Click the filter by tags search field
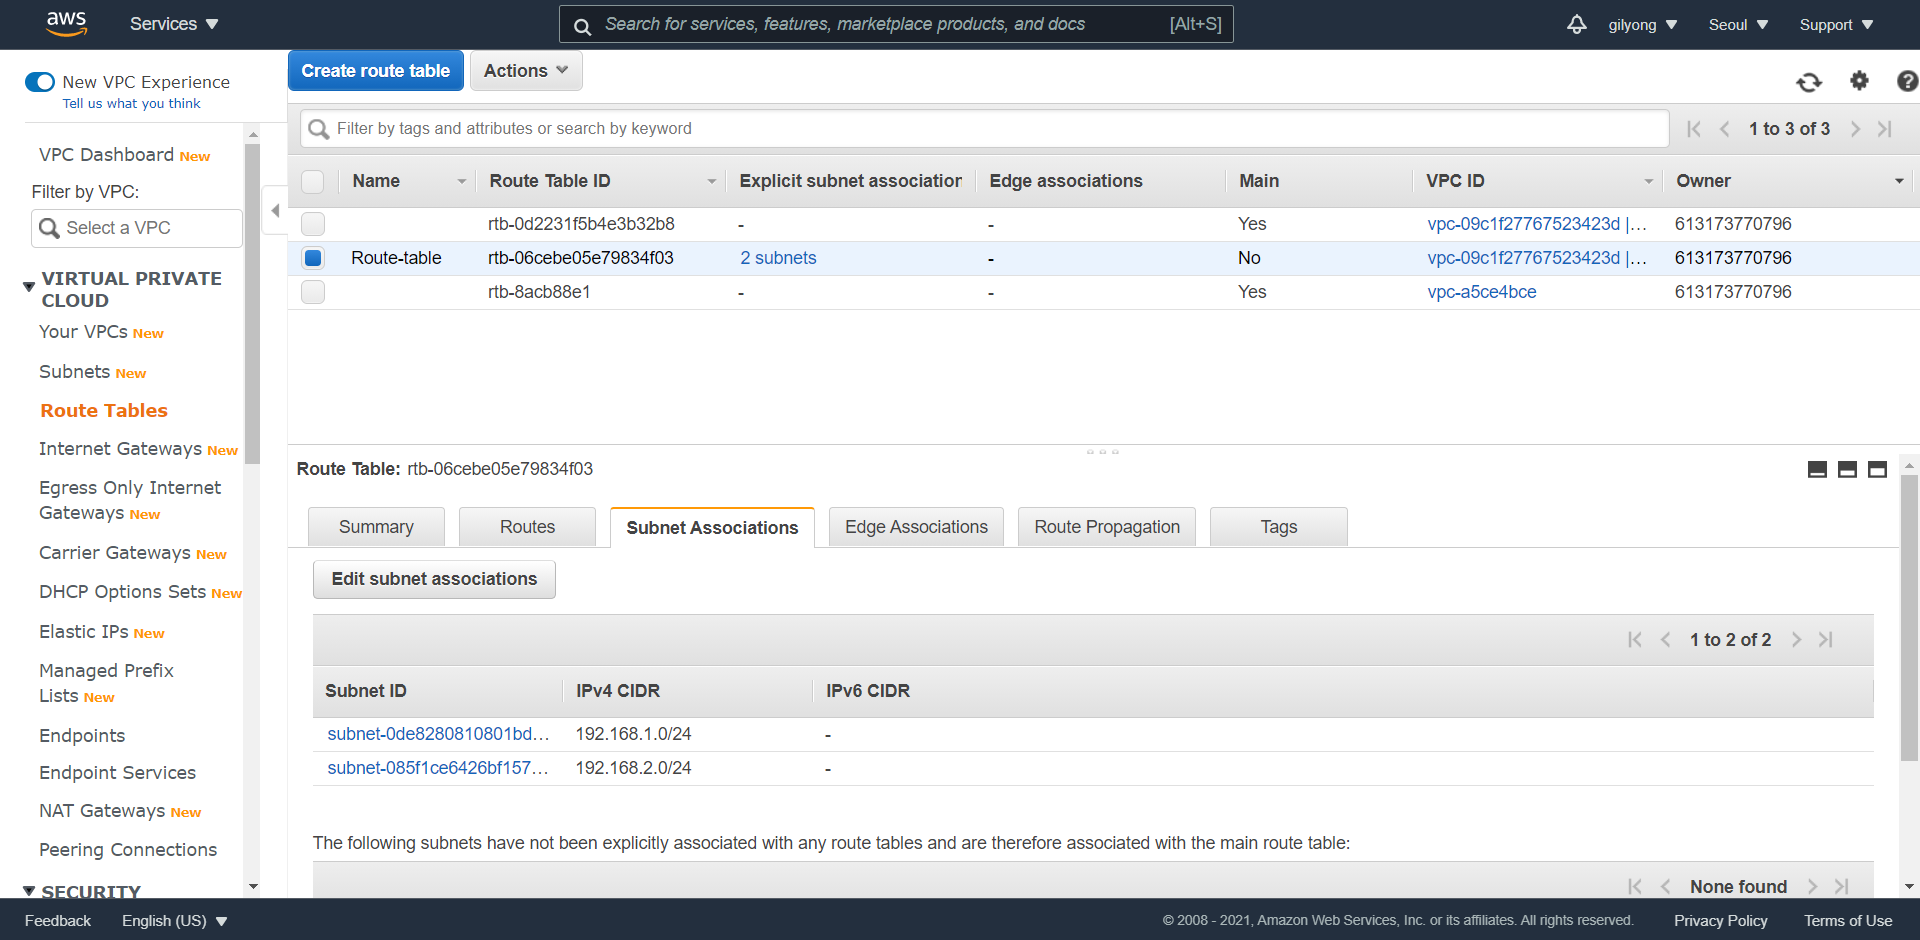 (985, 129)
